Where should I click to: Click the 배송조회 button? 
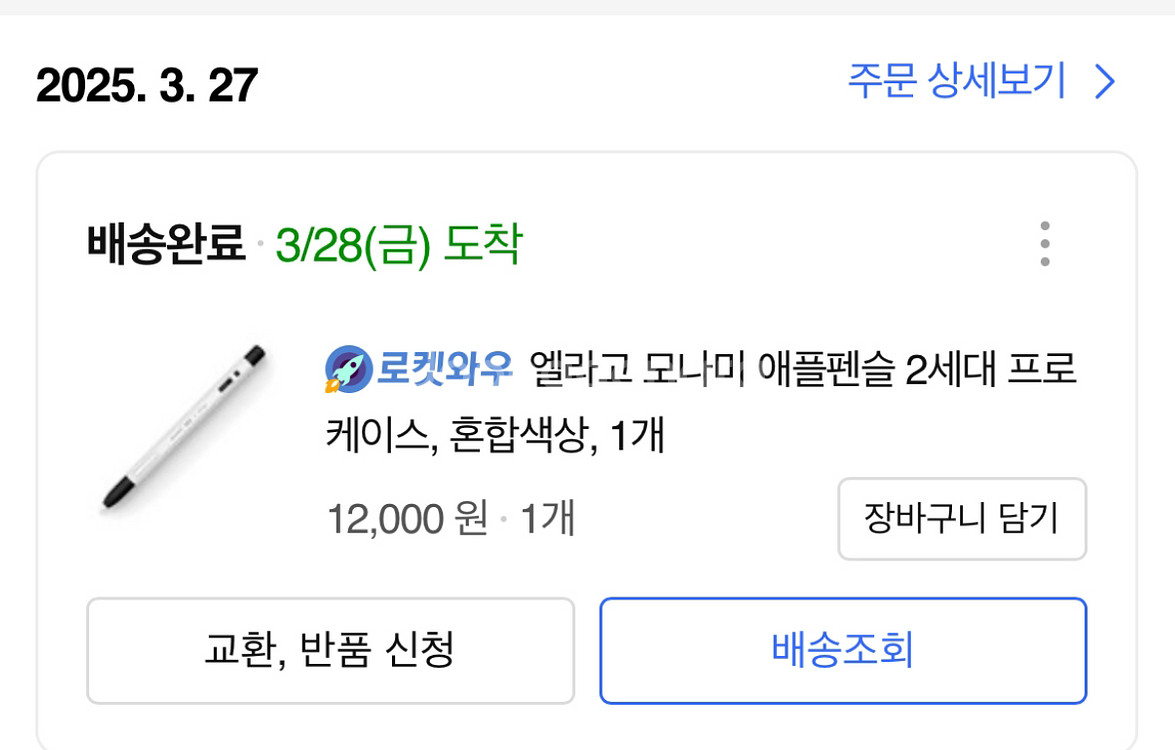tap(842, 650)
